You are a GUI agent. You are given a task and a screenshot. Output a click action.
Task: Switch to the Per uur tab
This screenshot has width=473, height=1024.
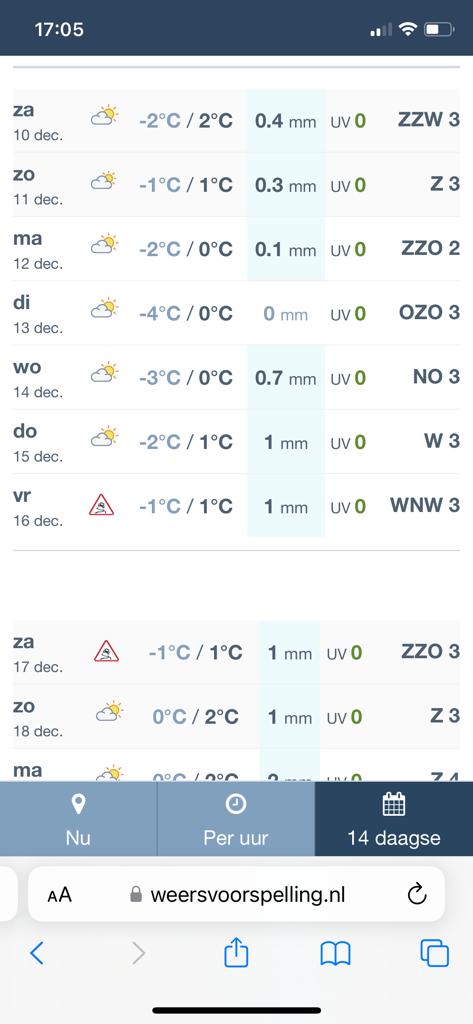tap(236, 819)
